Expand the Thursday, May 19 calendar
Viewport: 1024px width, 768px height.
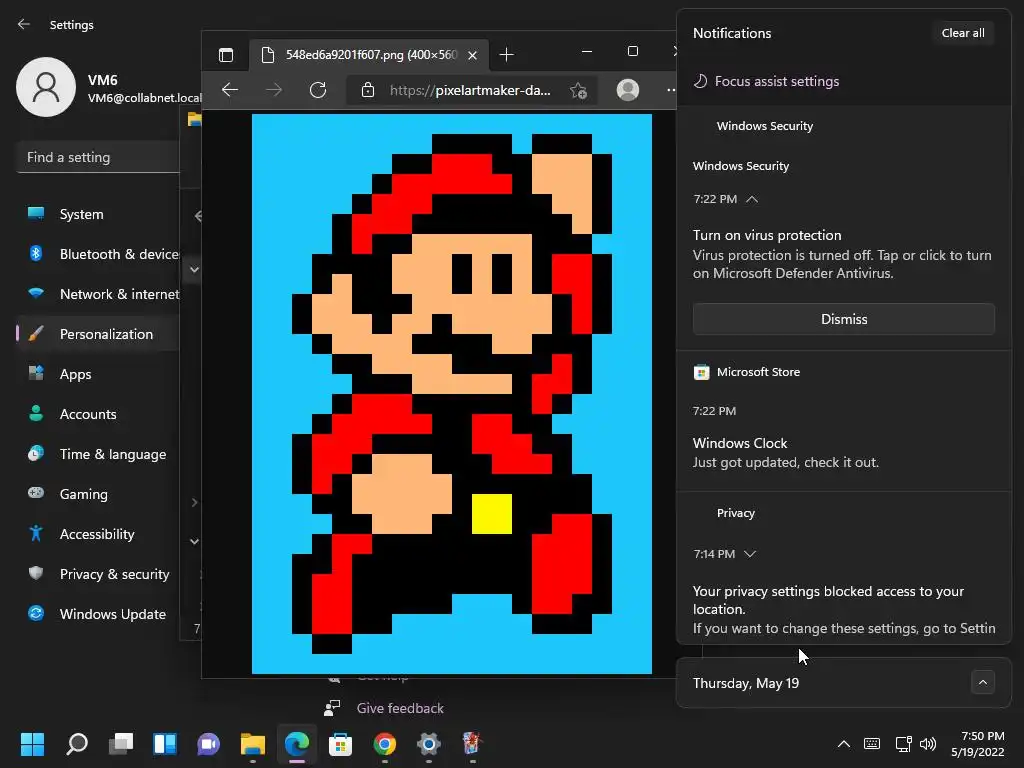[982, 683]
